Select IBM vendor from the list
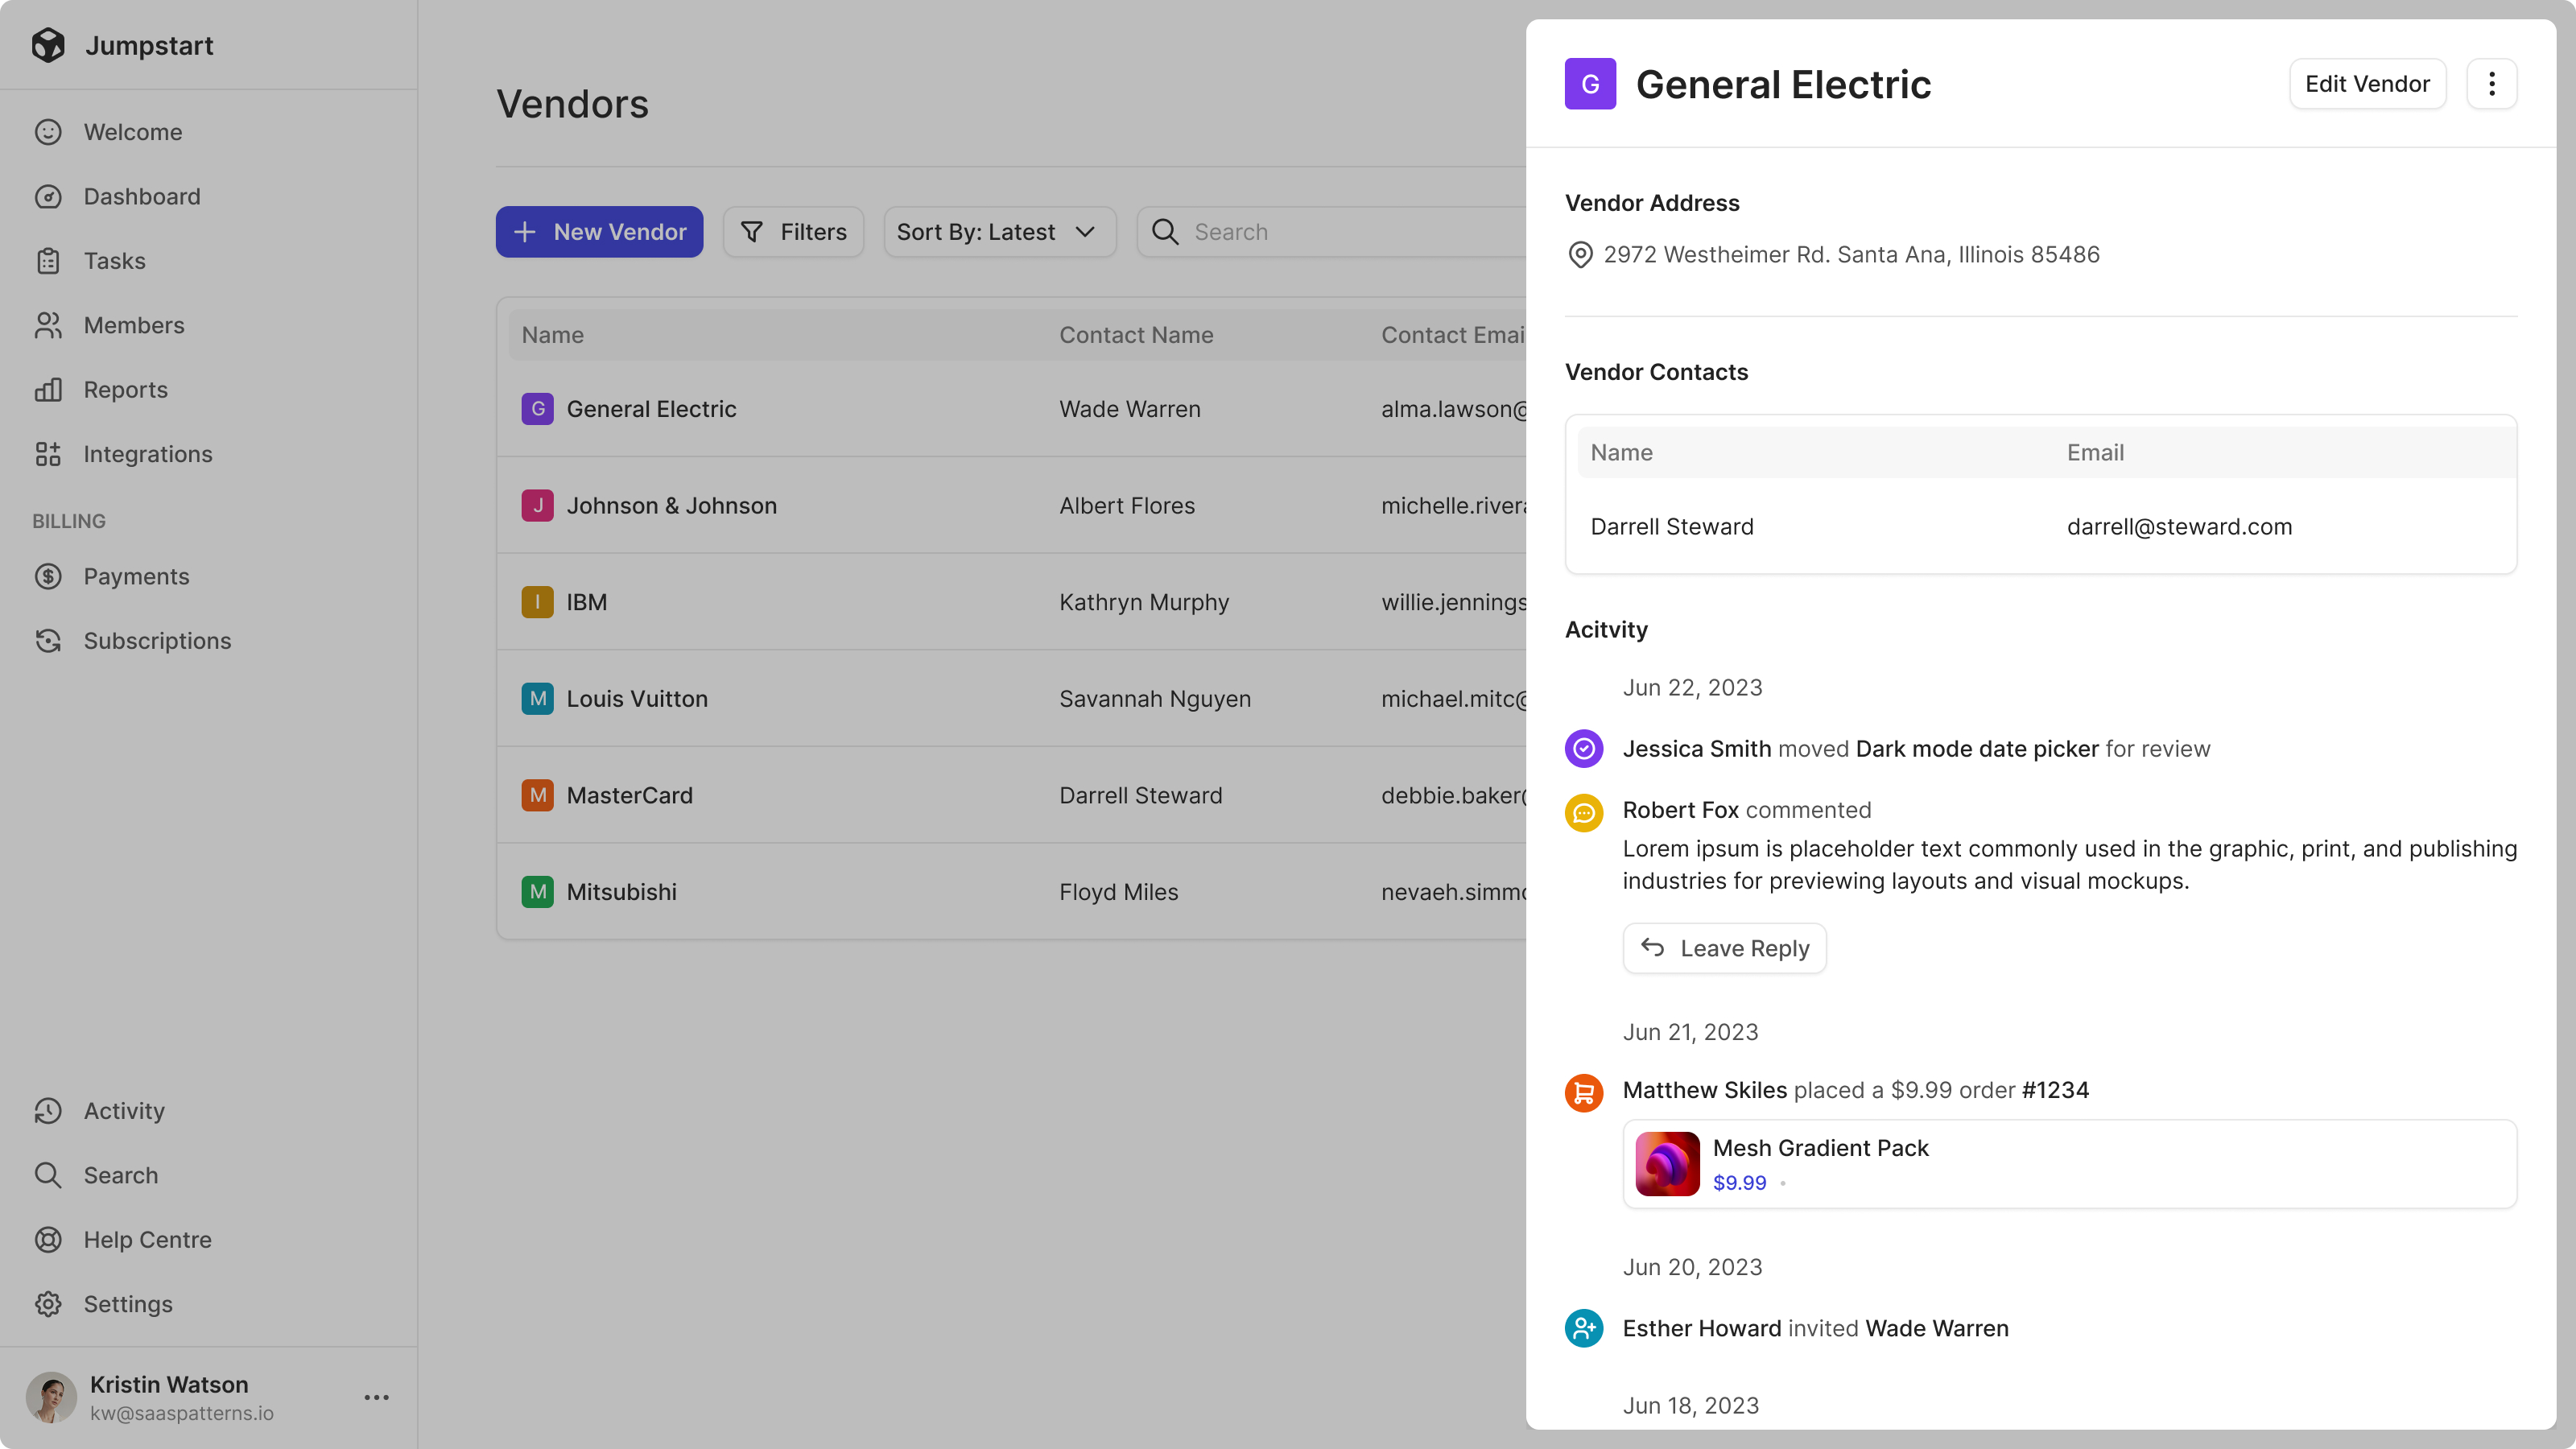This screenshot has height=1449, width=2576. coord(585,600)
